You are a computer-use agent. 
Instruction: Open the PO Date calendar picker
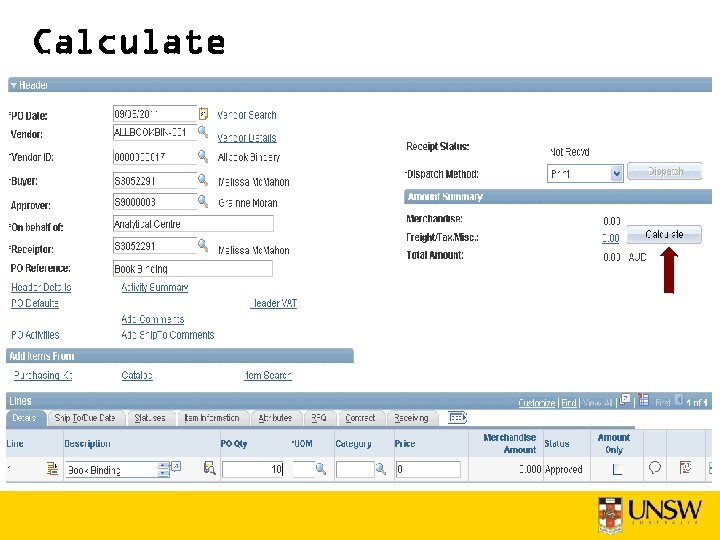click(203, 113)
